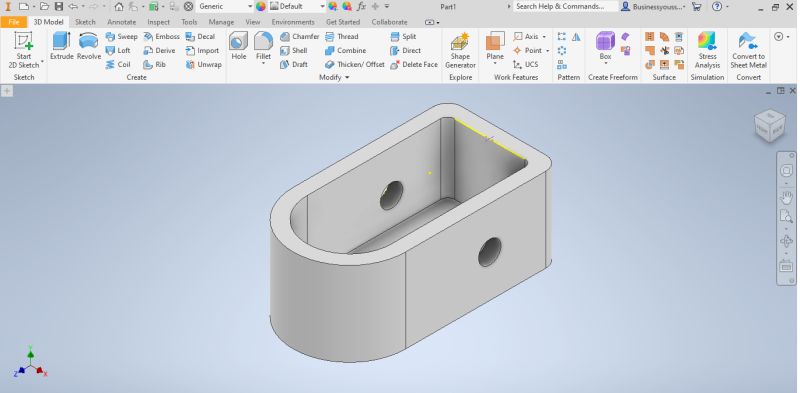Select the Fillet tool
The width and height of the screenshot is (800, 393).
coord(263,45)
